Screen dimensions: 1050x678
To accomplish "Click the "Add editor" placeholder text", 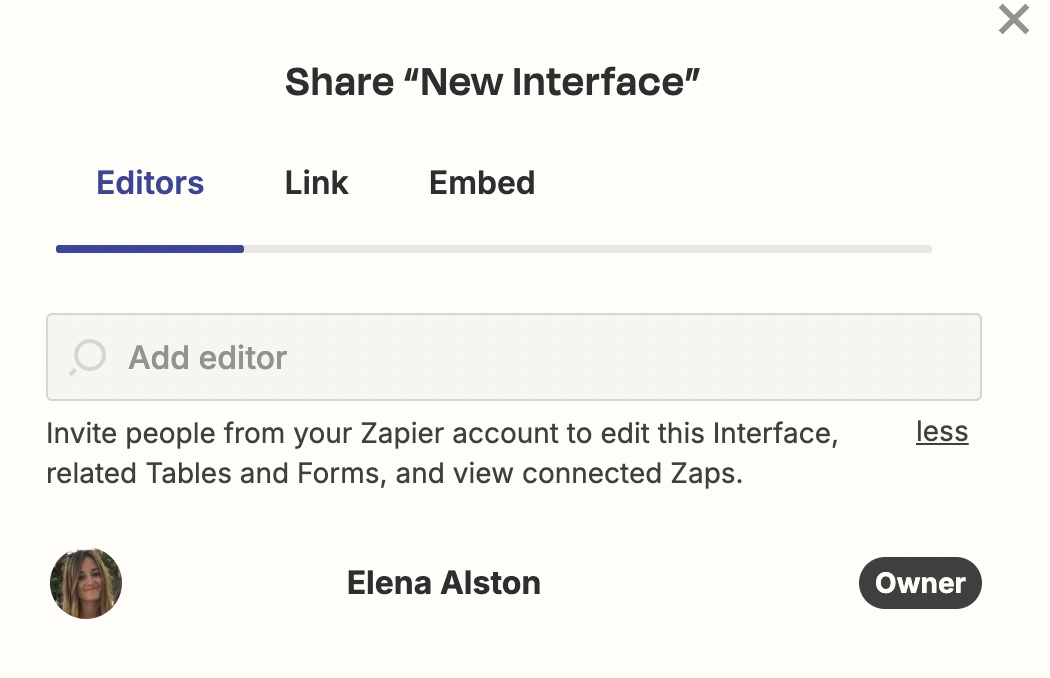I will click(x=208, y=357).
